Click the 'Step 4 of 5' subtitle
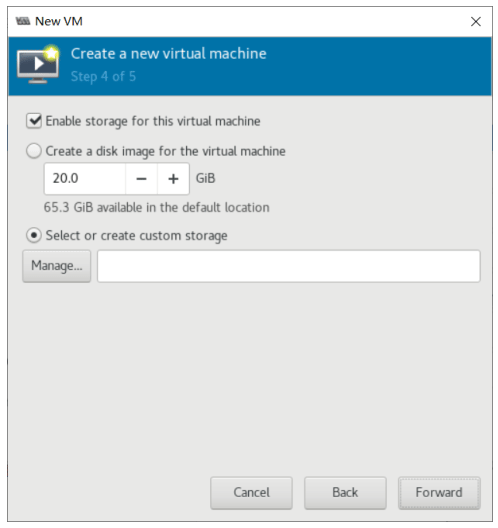Image resolution: width=498 pixels, height=528 pixels. (x=103, y=76)
